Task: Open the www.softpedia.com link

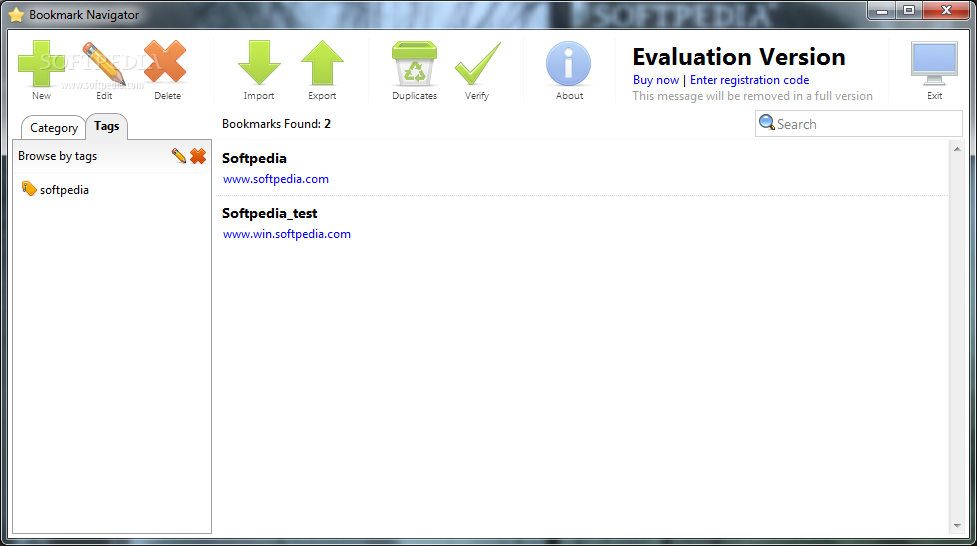Action: [x=275, y=179]
